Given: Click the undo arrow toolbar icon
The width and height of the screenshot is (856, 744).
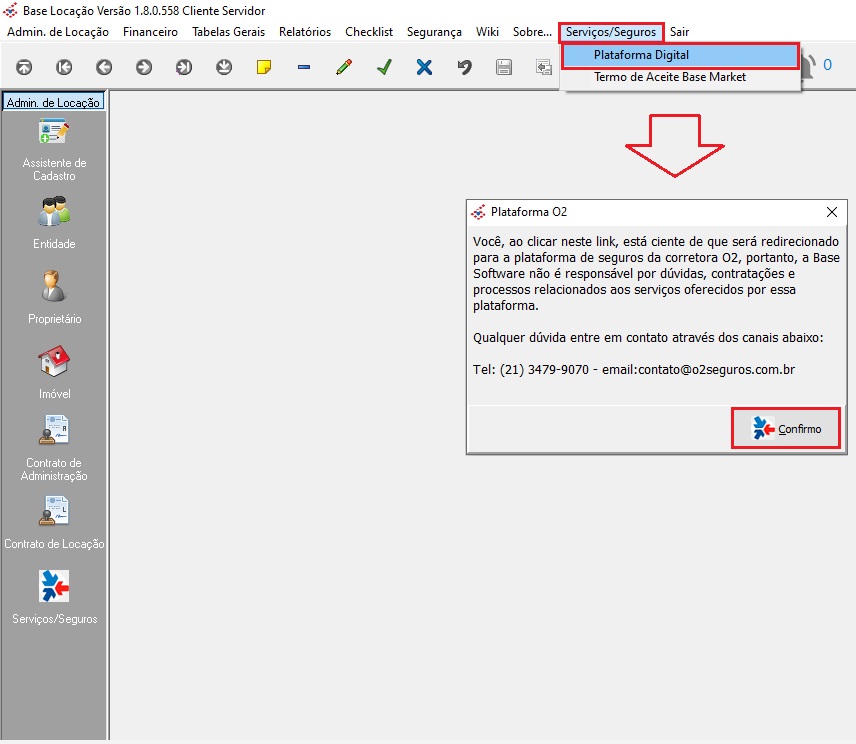Looking at the screenshot, I should 464,67.
